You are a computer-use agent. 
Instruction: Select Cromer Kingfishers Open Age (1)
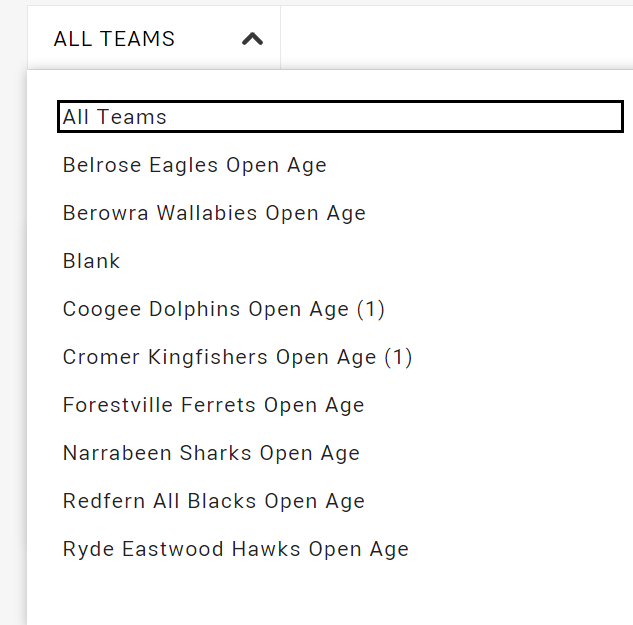tap(237, 357)
